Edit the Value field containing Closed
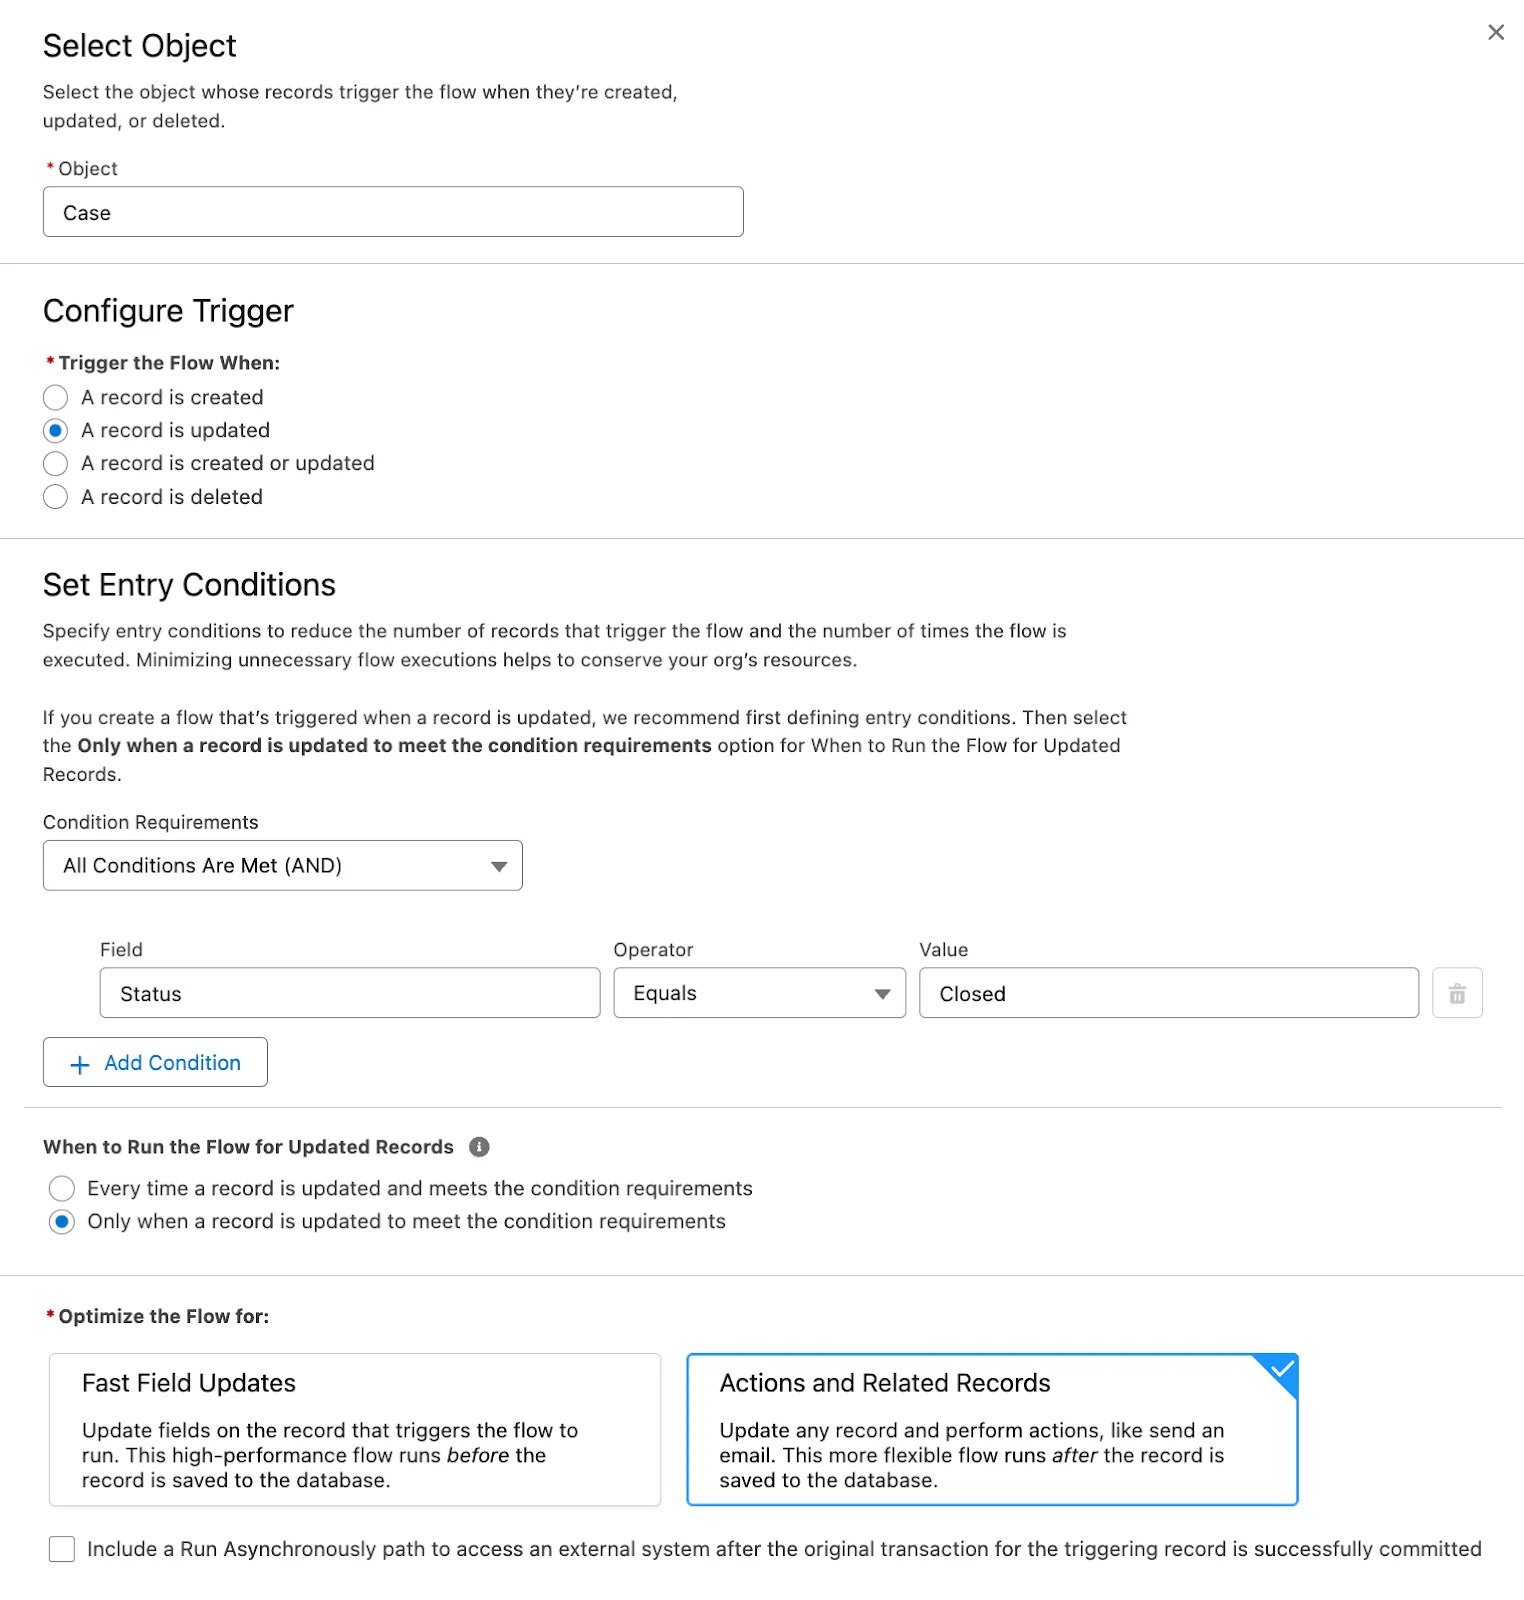Viewport: 1524px width, 1600px height. [x=1167, y=993]
